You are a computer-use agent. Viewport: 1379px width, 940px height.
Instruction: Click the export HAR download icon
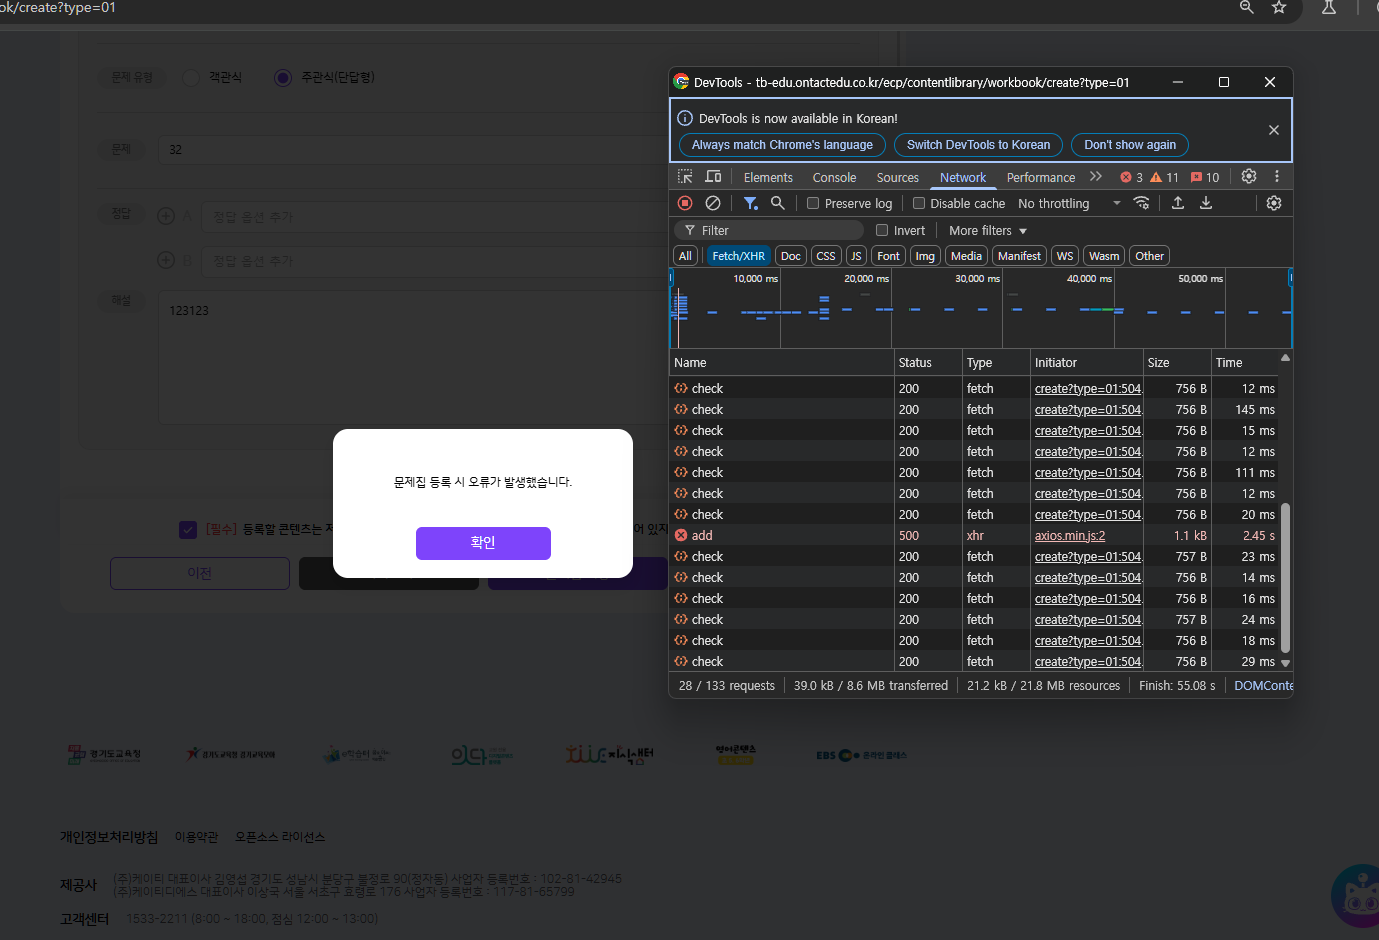[x=1206, y=203]
